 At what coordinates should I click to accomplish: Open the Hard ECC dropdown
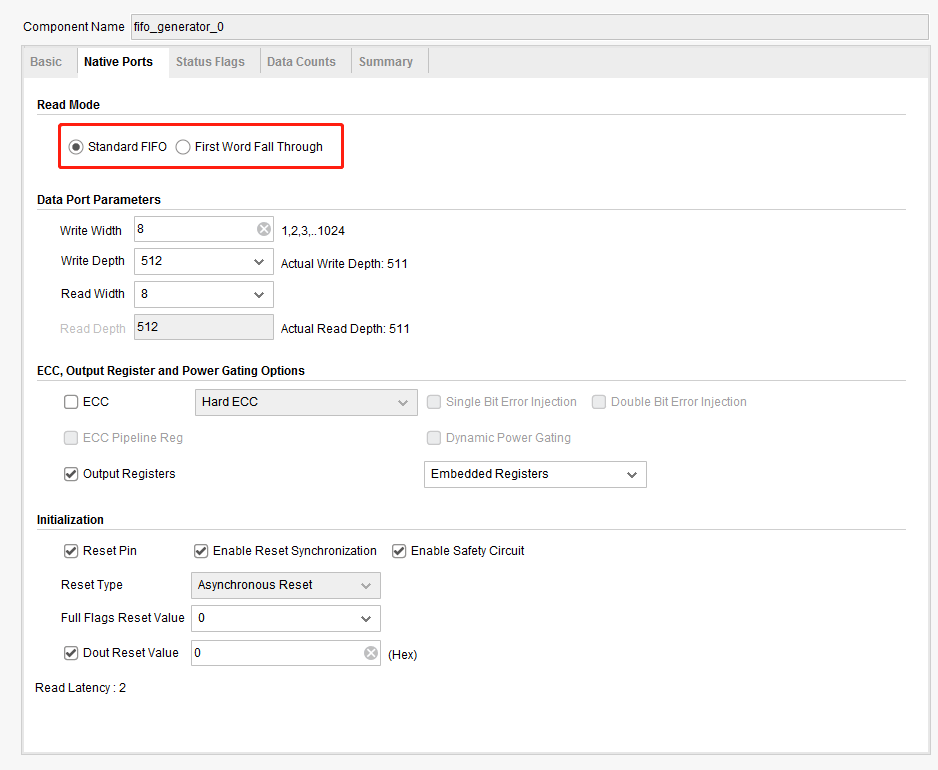[x=306, y=402]
